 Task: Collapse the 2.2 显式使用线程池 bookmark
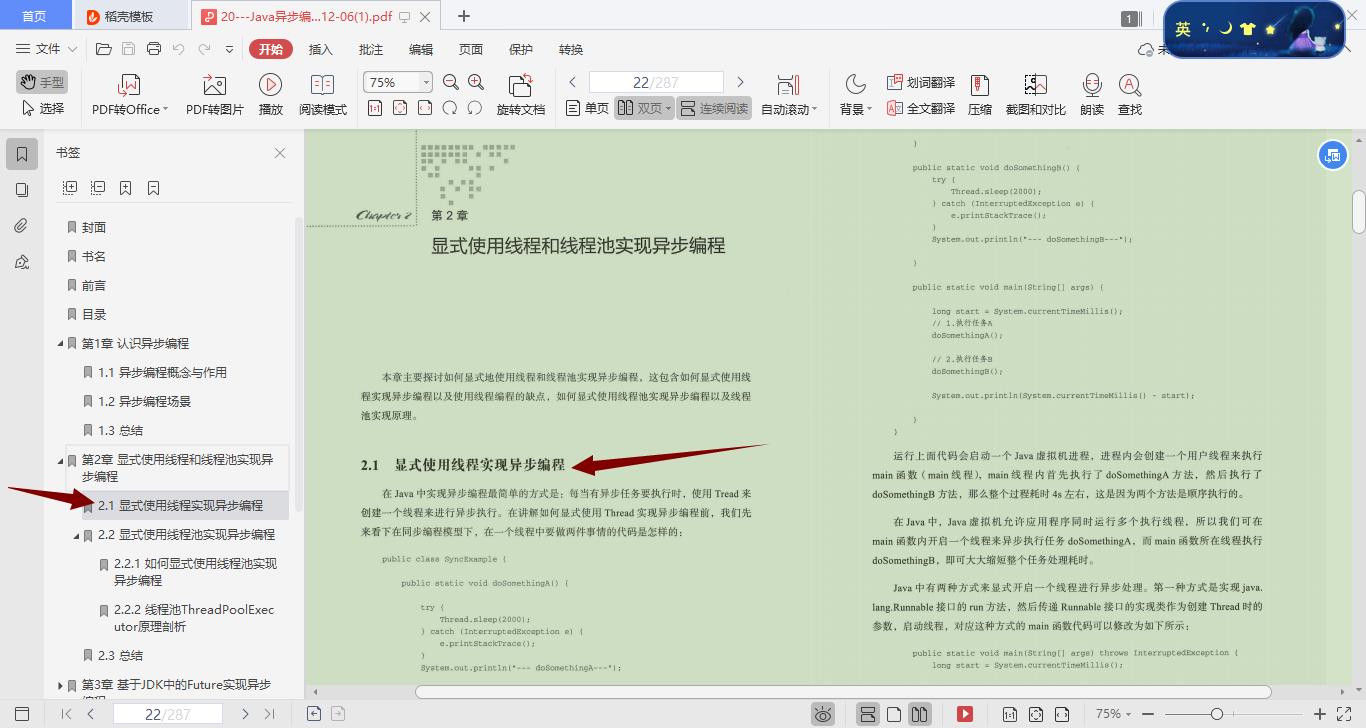tap(77, 536)
